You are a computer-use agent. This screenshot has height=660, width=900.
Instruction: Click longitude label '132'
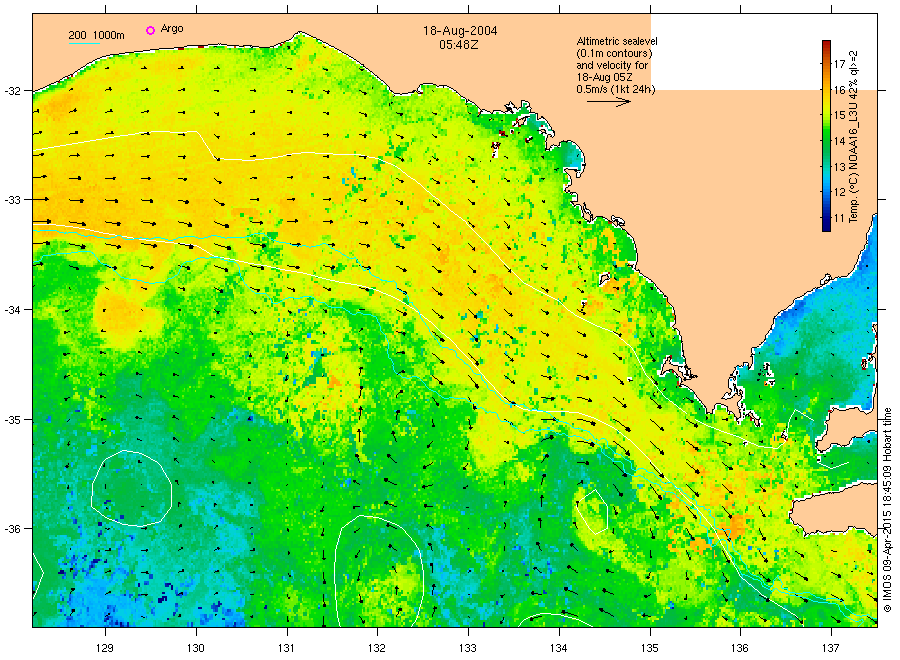pyautogui.click(x=377, y=648)
